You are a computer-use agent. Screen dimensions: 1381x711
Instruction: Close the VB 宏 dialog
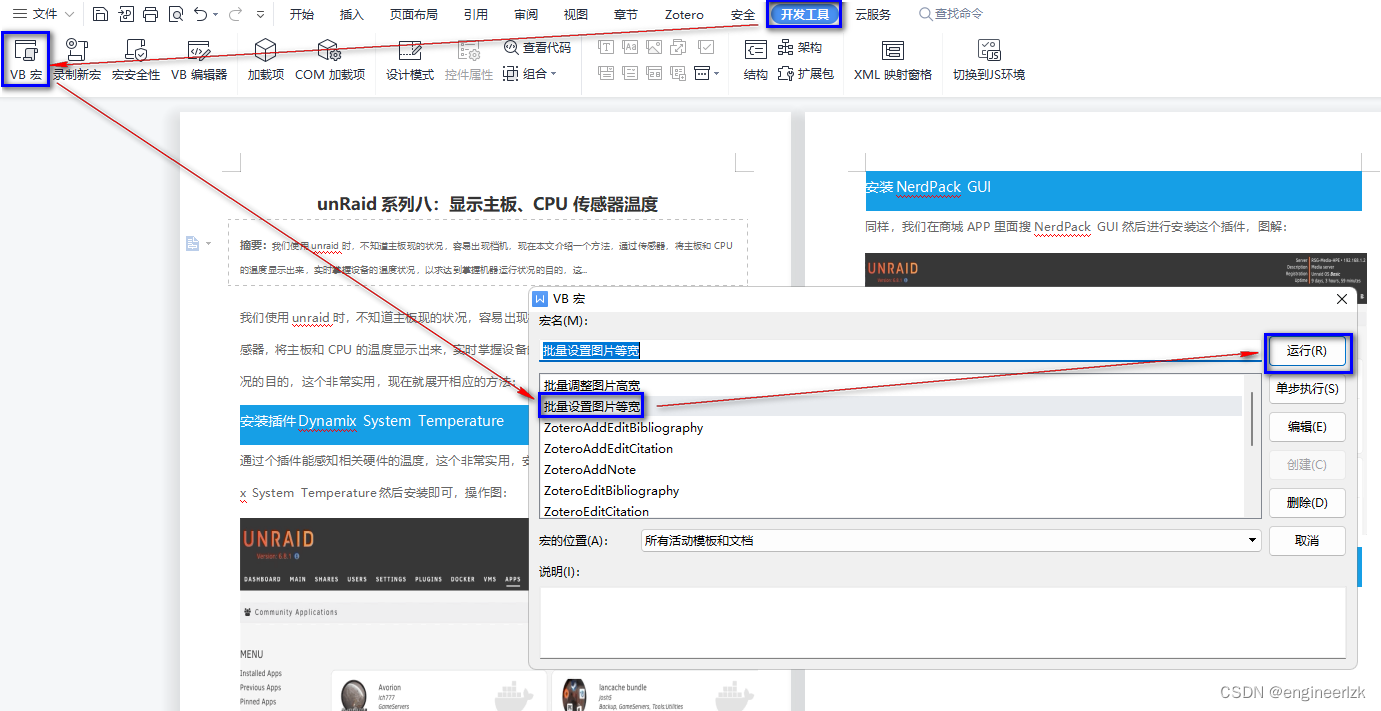[1342, 298]
